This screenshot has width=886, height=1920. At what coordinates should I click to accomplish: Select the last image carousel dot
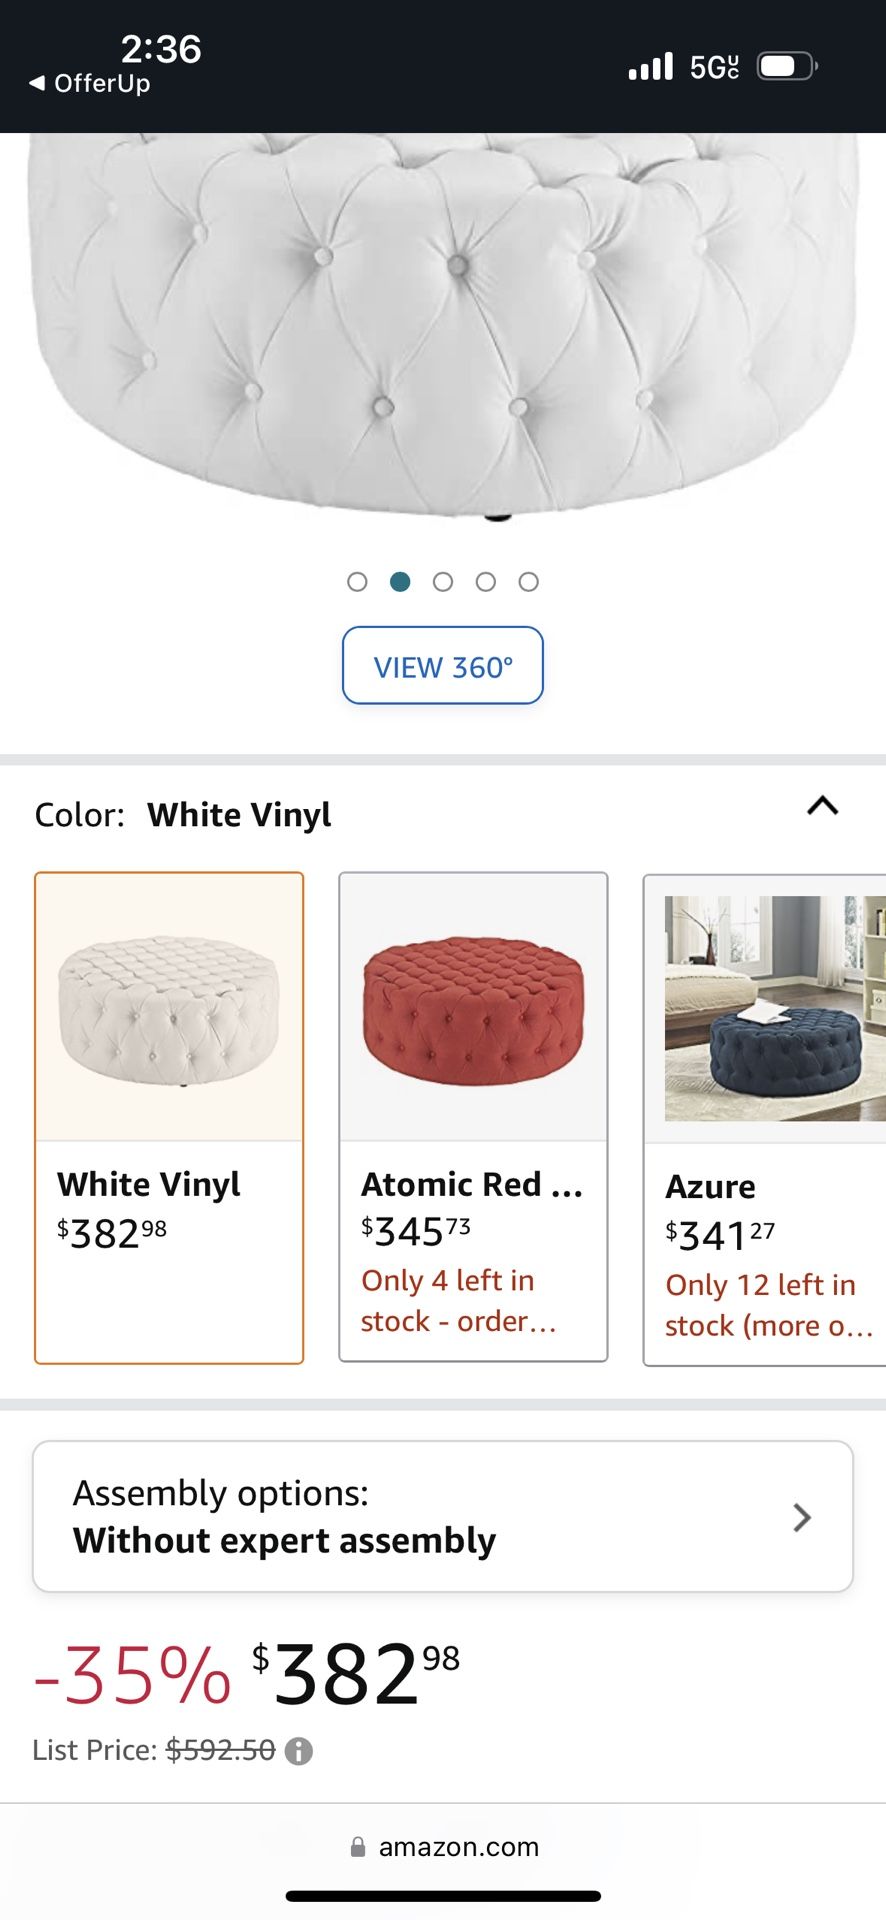click(x=528, y=581)
